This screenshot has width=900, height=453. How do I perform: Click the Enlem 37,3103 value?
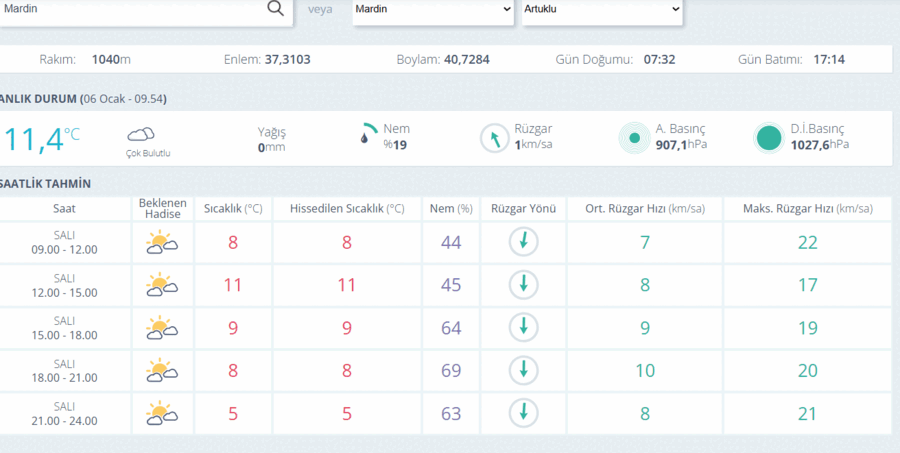(288, 59)
